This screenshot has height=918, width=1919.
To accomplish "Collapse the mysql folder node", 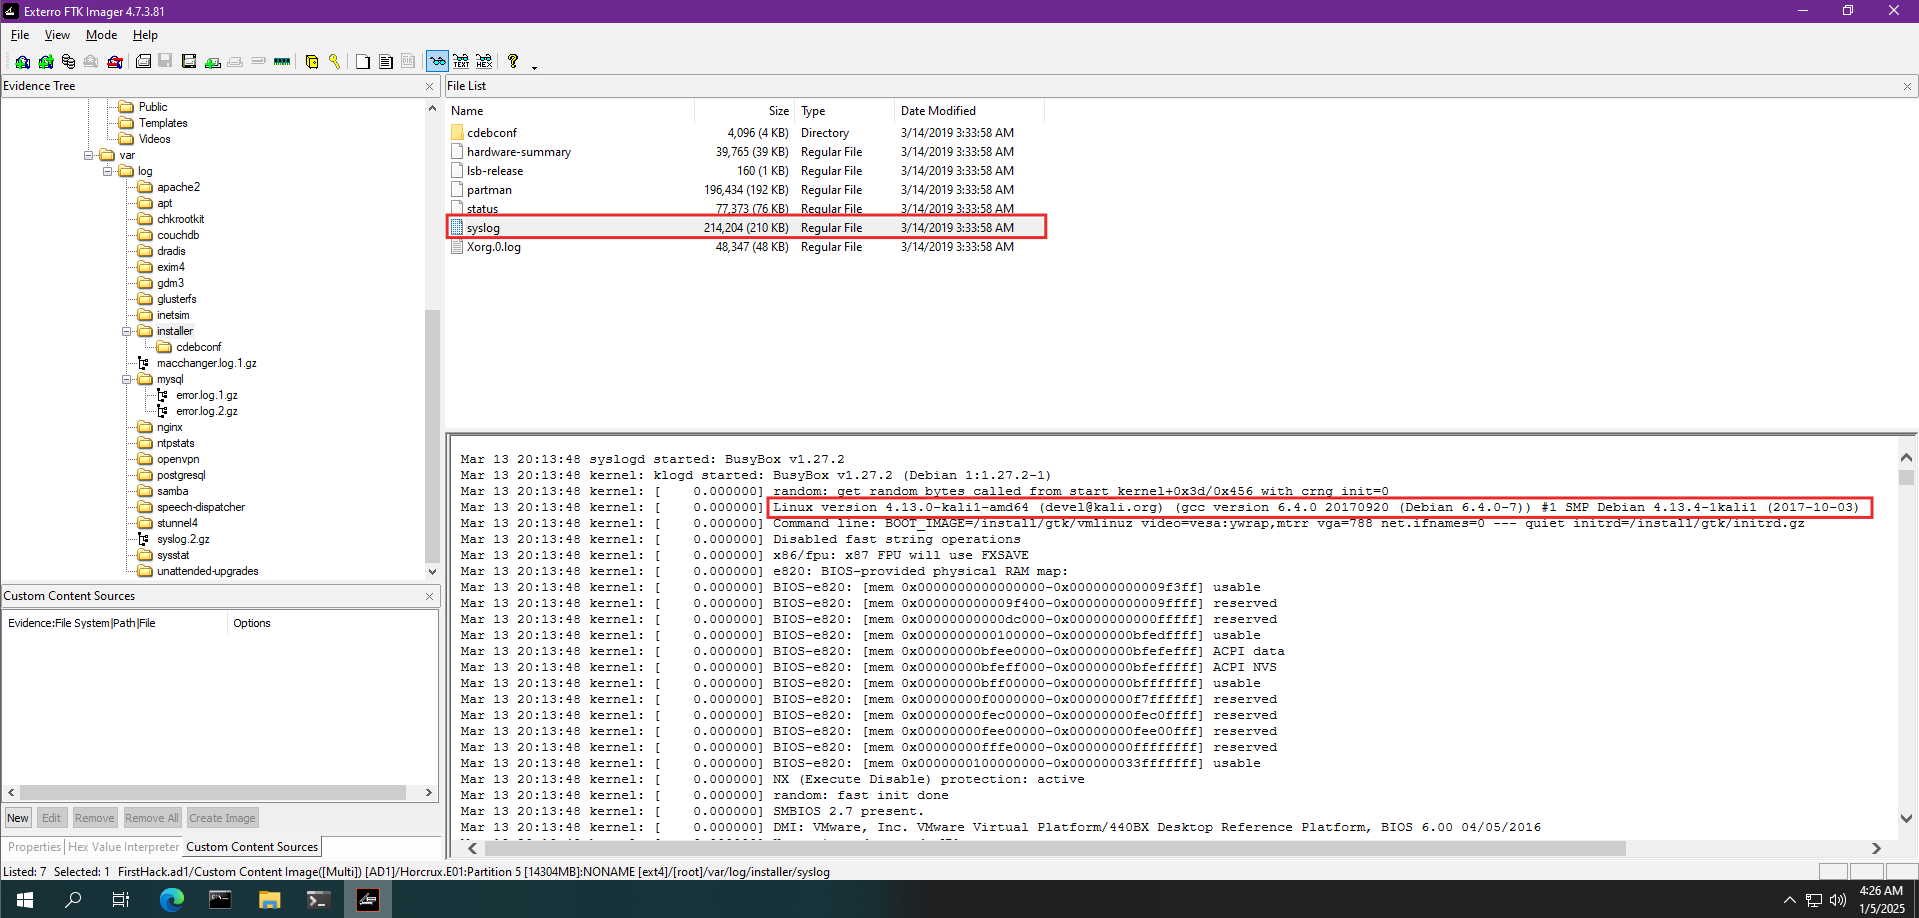I will (x=127, y=379).
